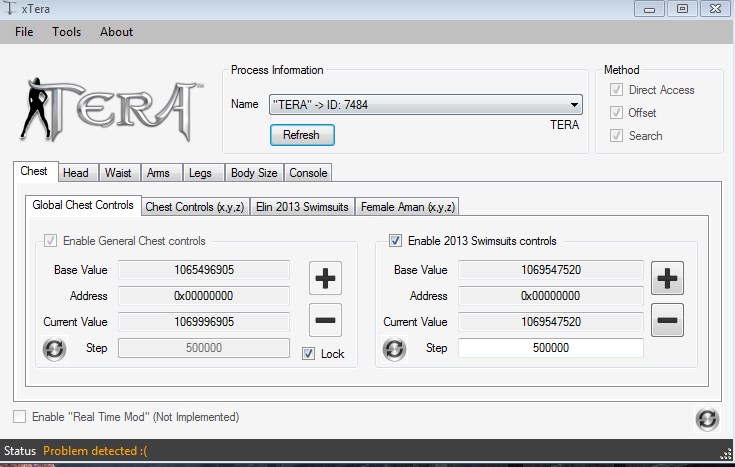Click minus button in General Chest controls
This screenshot has width=735, height=467.
[x=325, y=319]
